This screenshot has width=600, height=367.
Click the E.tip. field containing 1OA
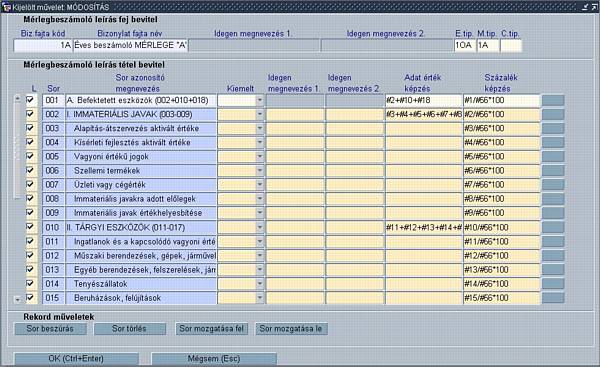(465, 45)
